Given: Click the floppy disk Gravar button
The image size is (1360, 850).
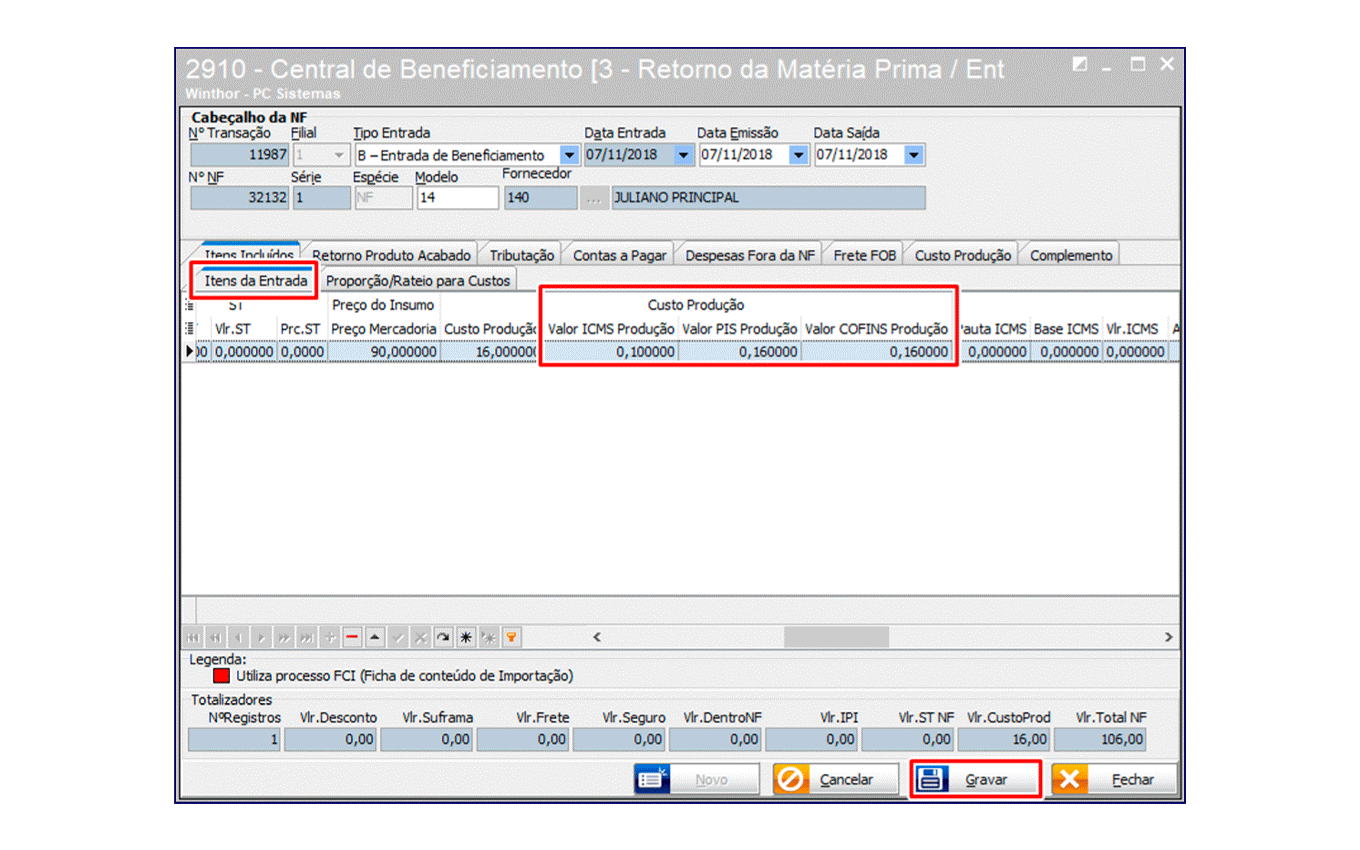Looking at the screenshot, I should 975,779.
